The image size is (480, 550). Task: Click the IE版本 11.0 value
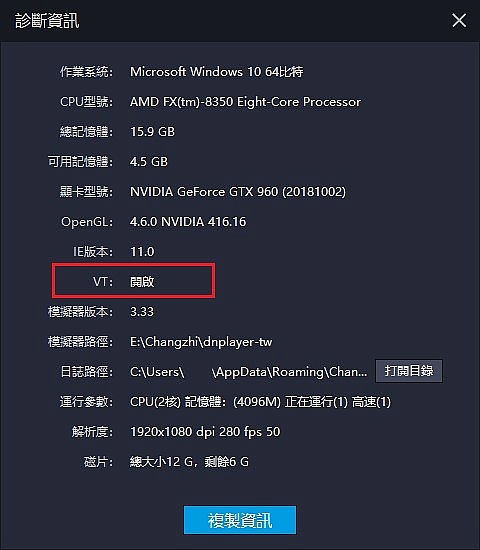[142, 251]
